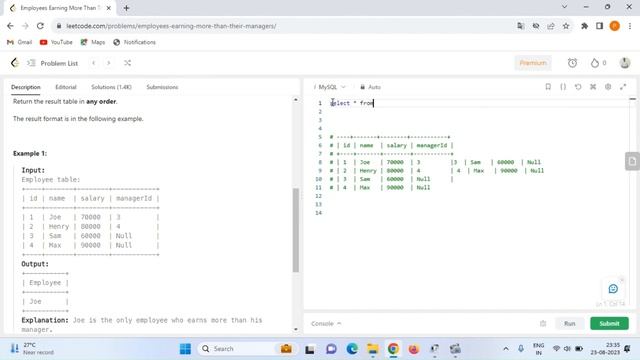640x360 pixels.
Task: Close the Employees Earning tab
Action: click(109, 8)
